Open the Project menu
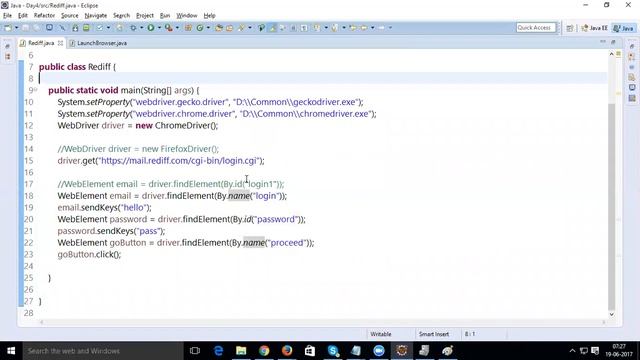The height and width of the screenshot is (360, 640). tap(144, 16)
